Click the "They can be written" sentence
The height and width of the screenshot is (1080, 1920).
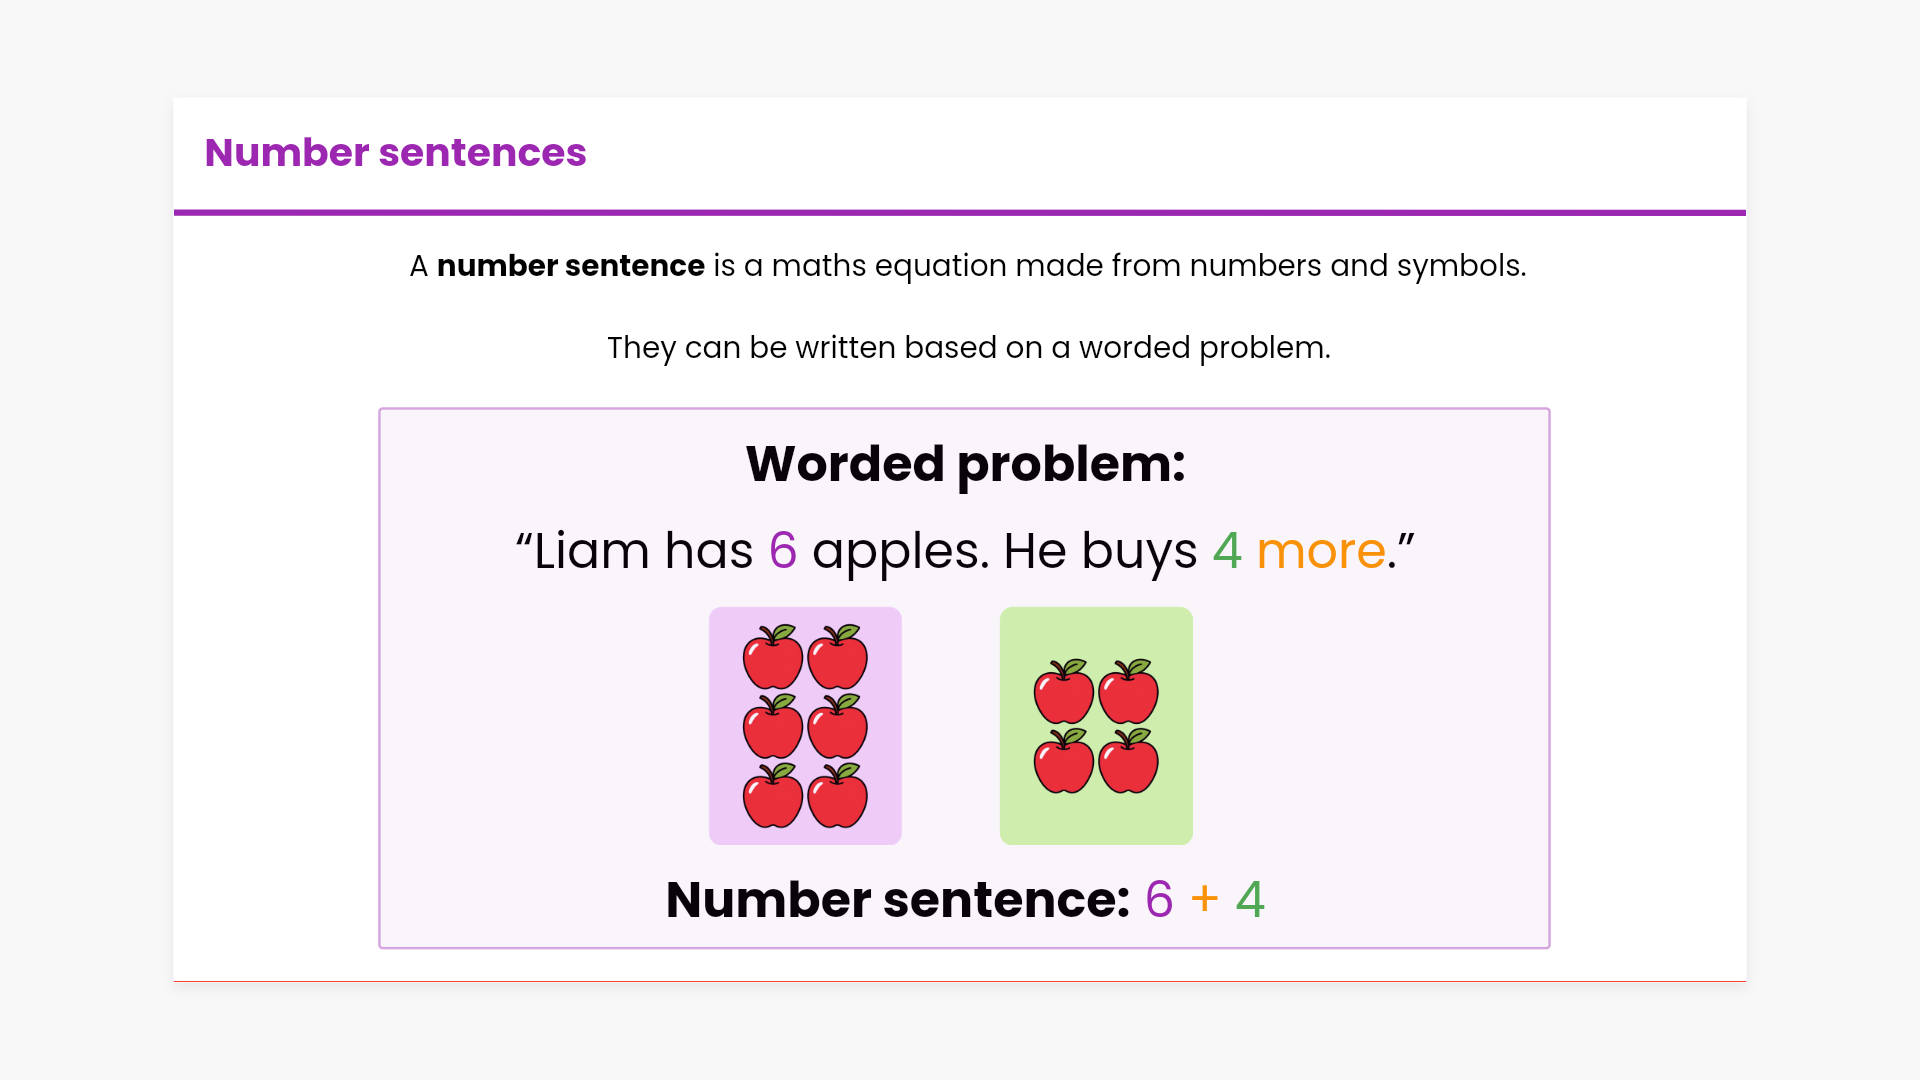tap(968, 348)
